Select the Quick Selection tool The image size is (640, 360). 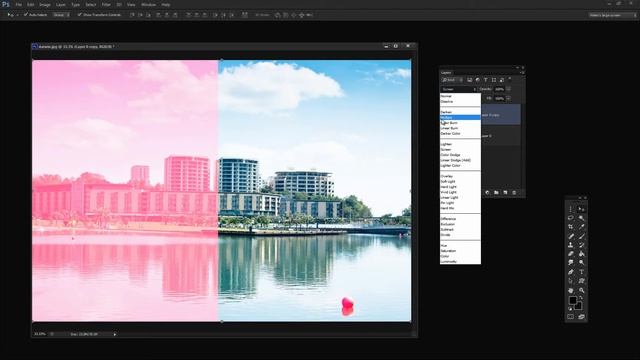[x=582, y=218]
